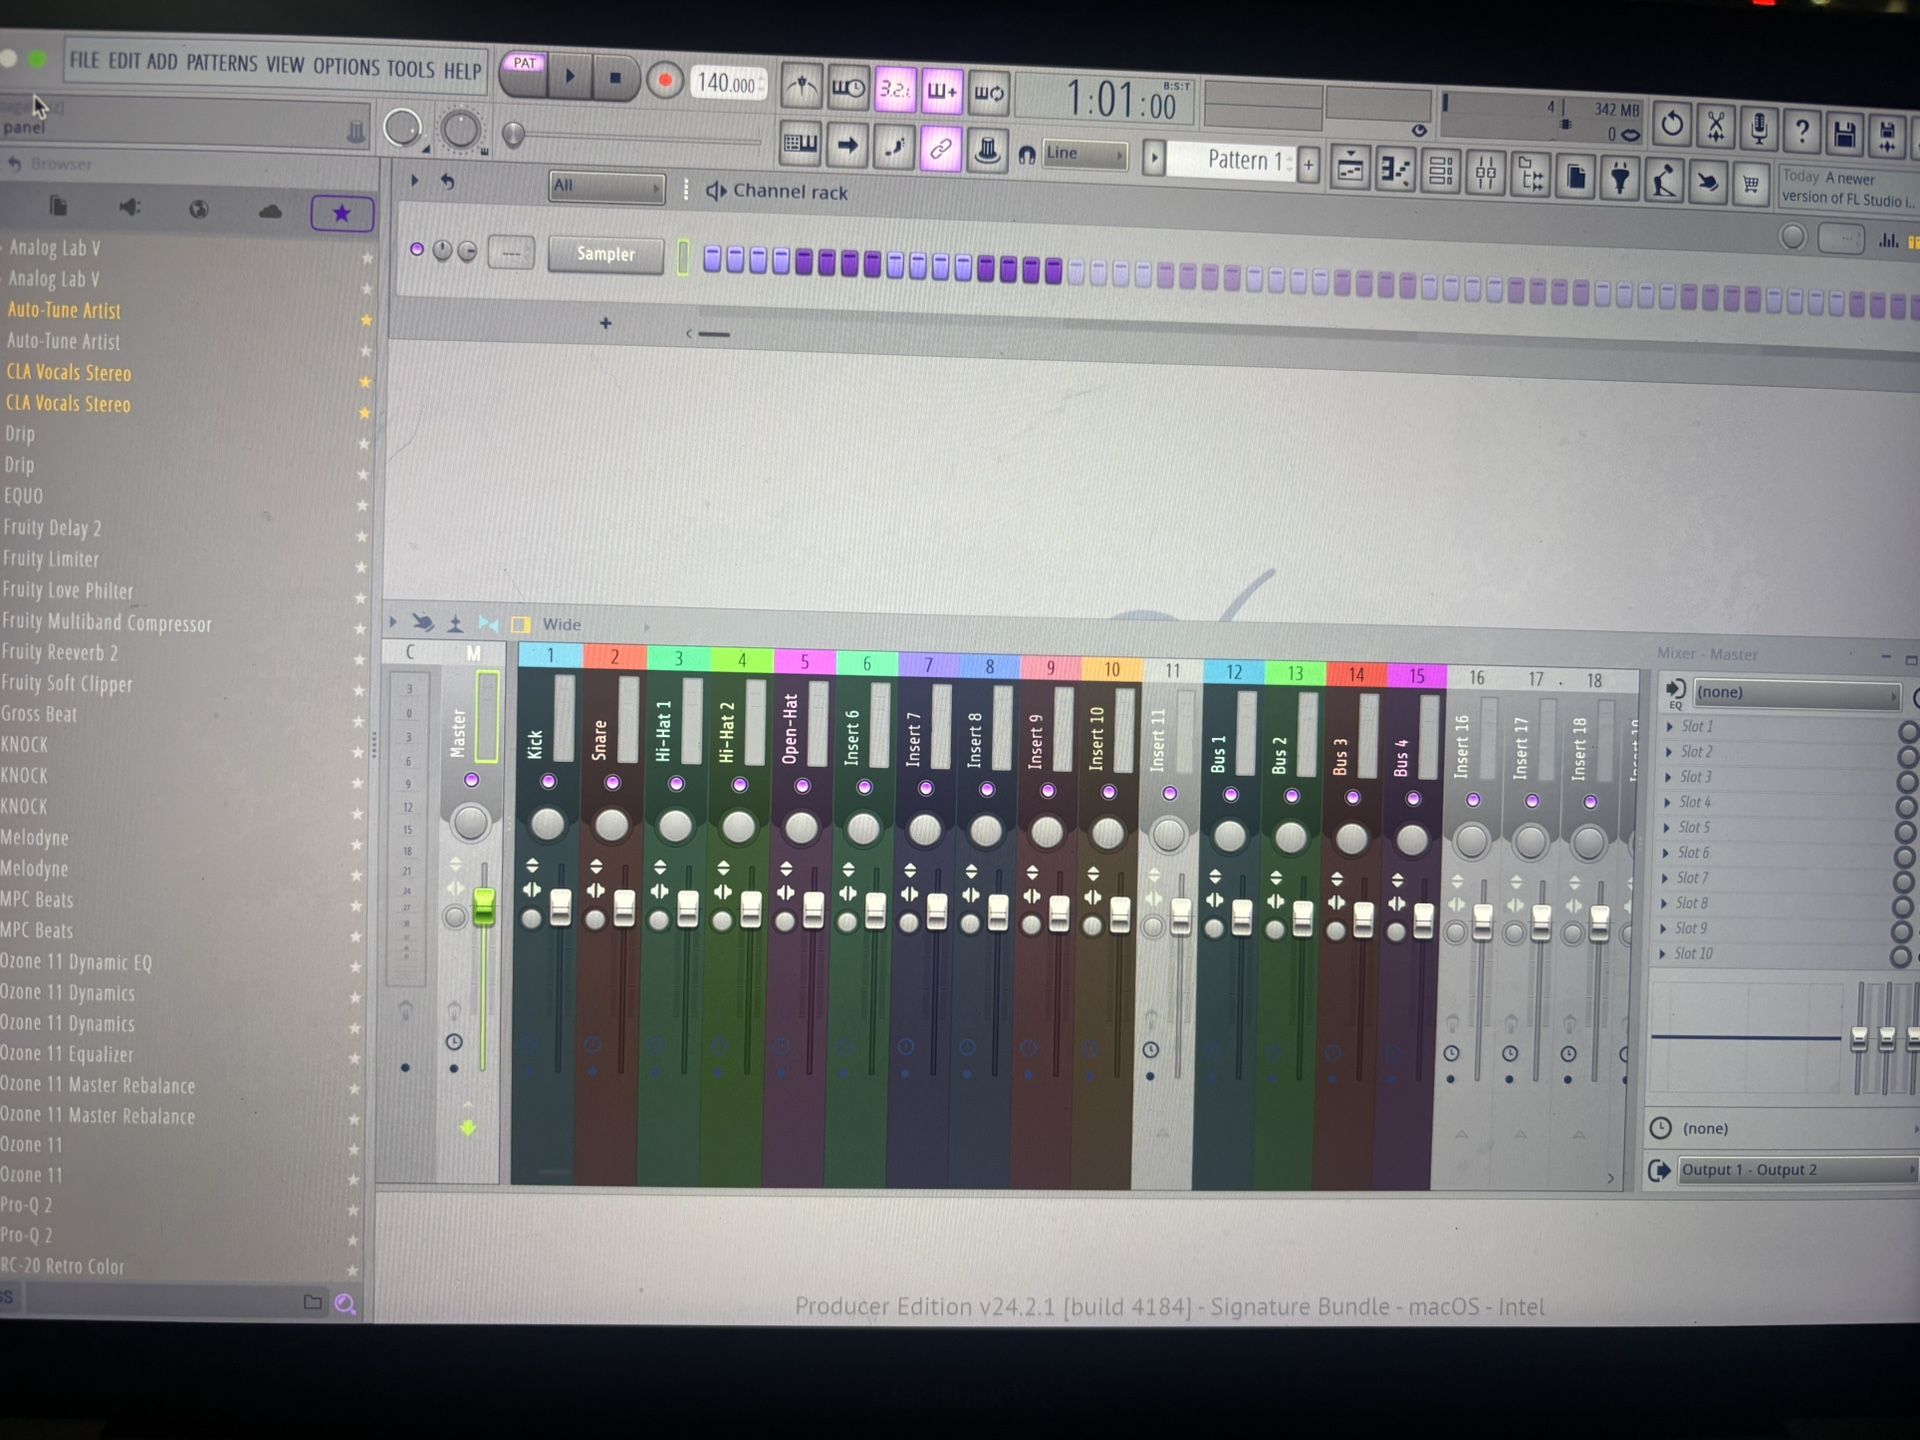The height and width of the screenshot is (1440, 1920).
Task: Toggle wait for input before recording
Action: click(848, 90)
